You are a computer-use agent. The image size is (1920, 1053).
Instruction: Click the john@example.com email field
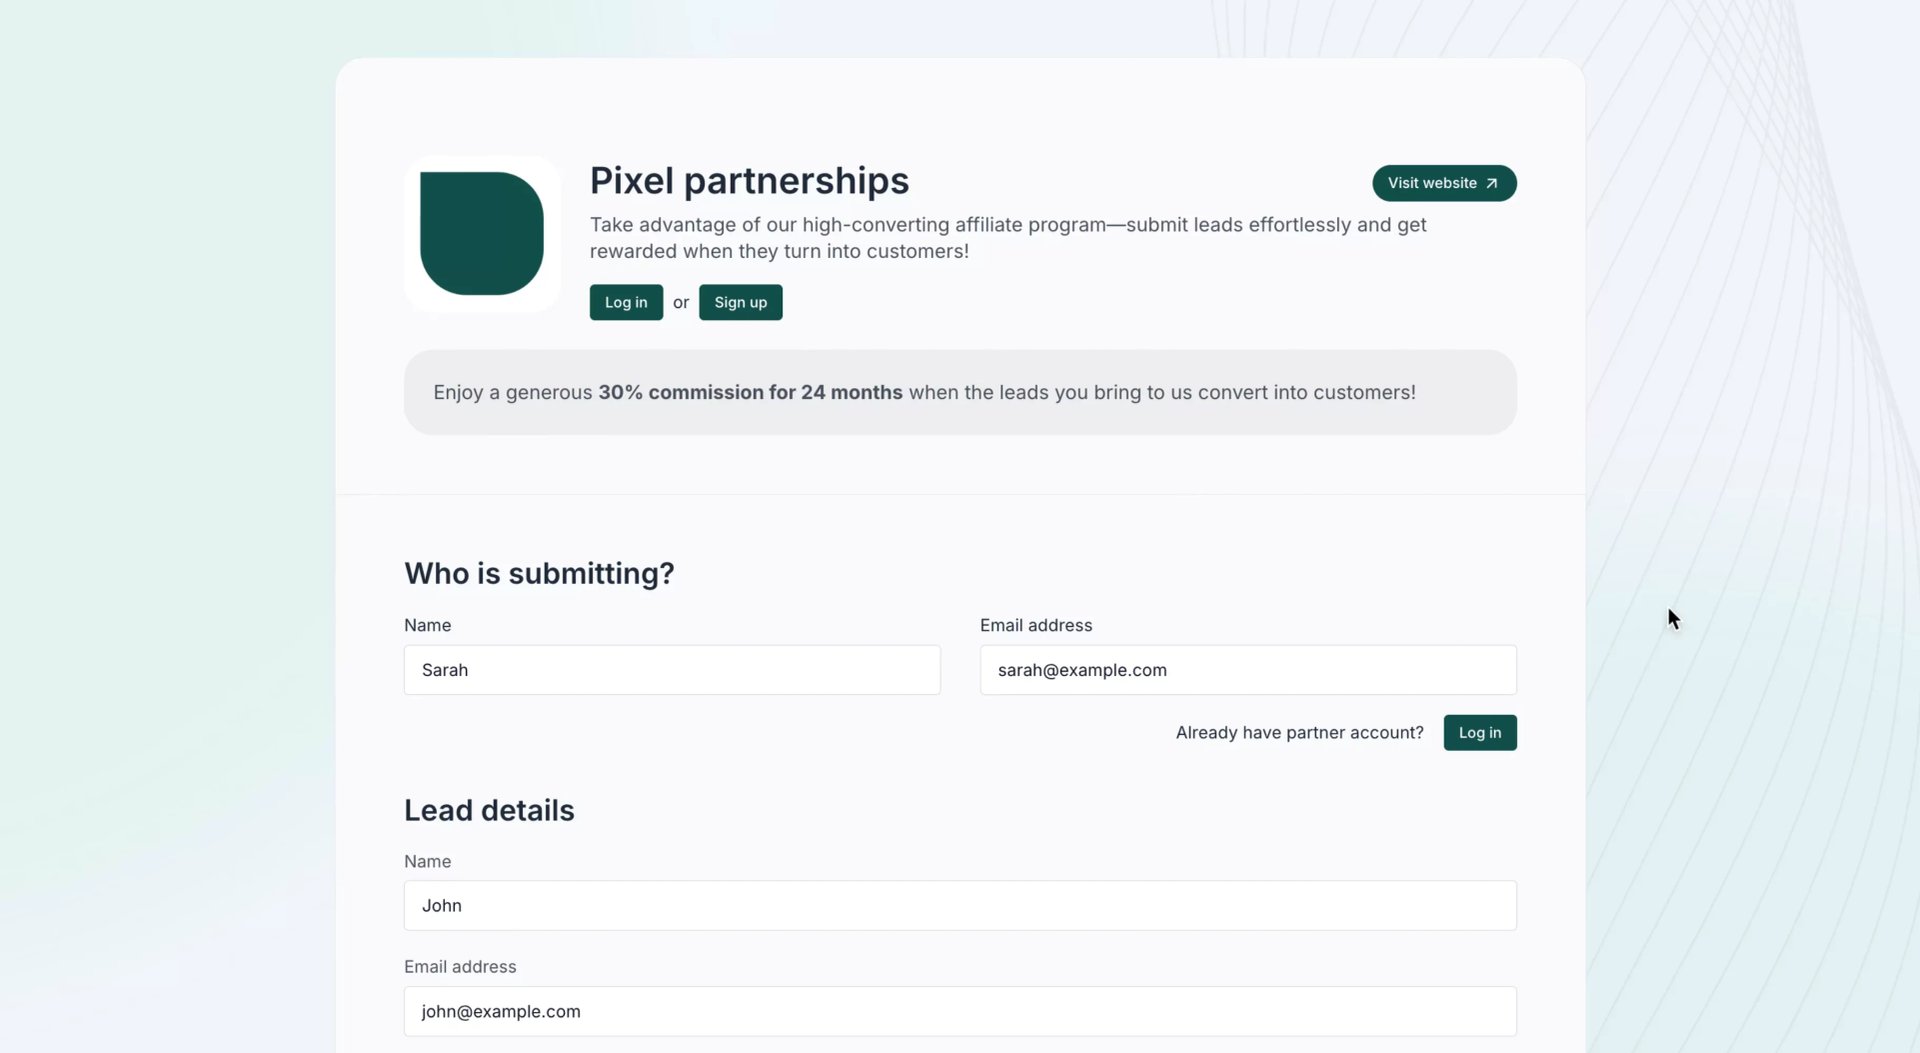point(960,1012)
